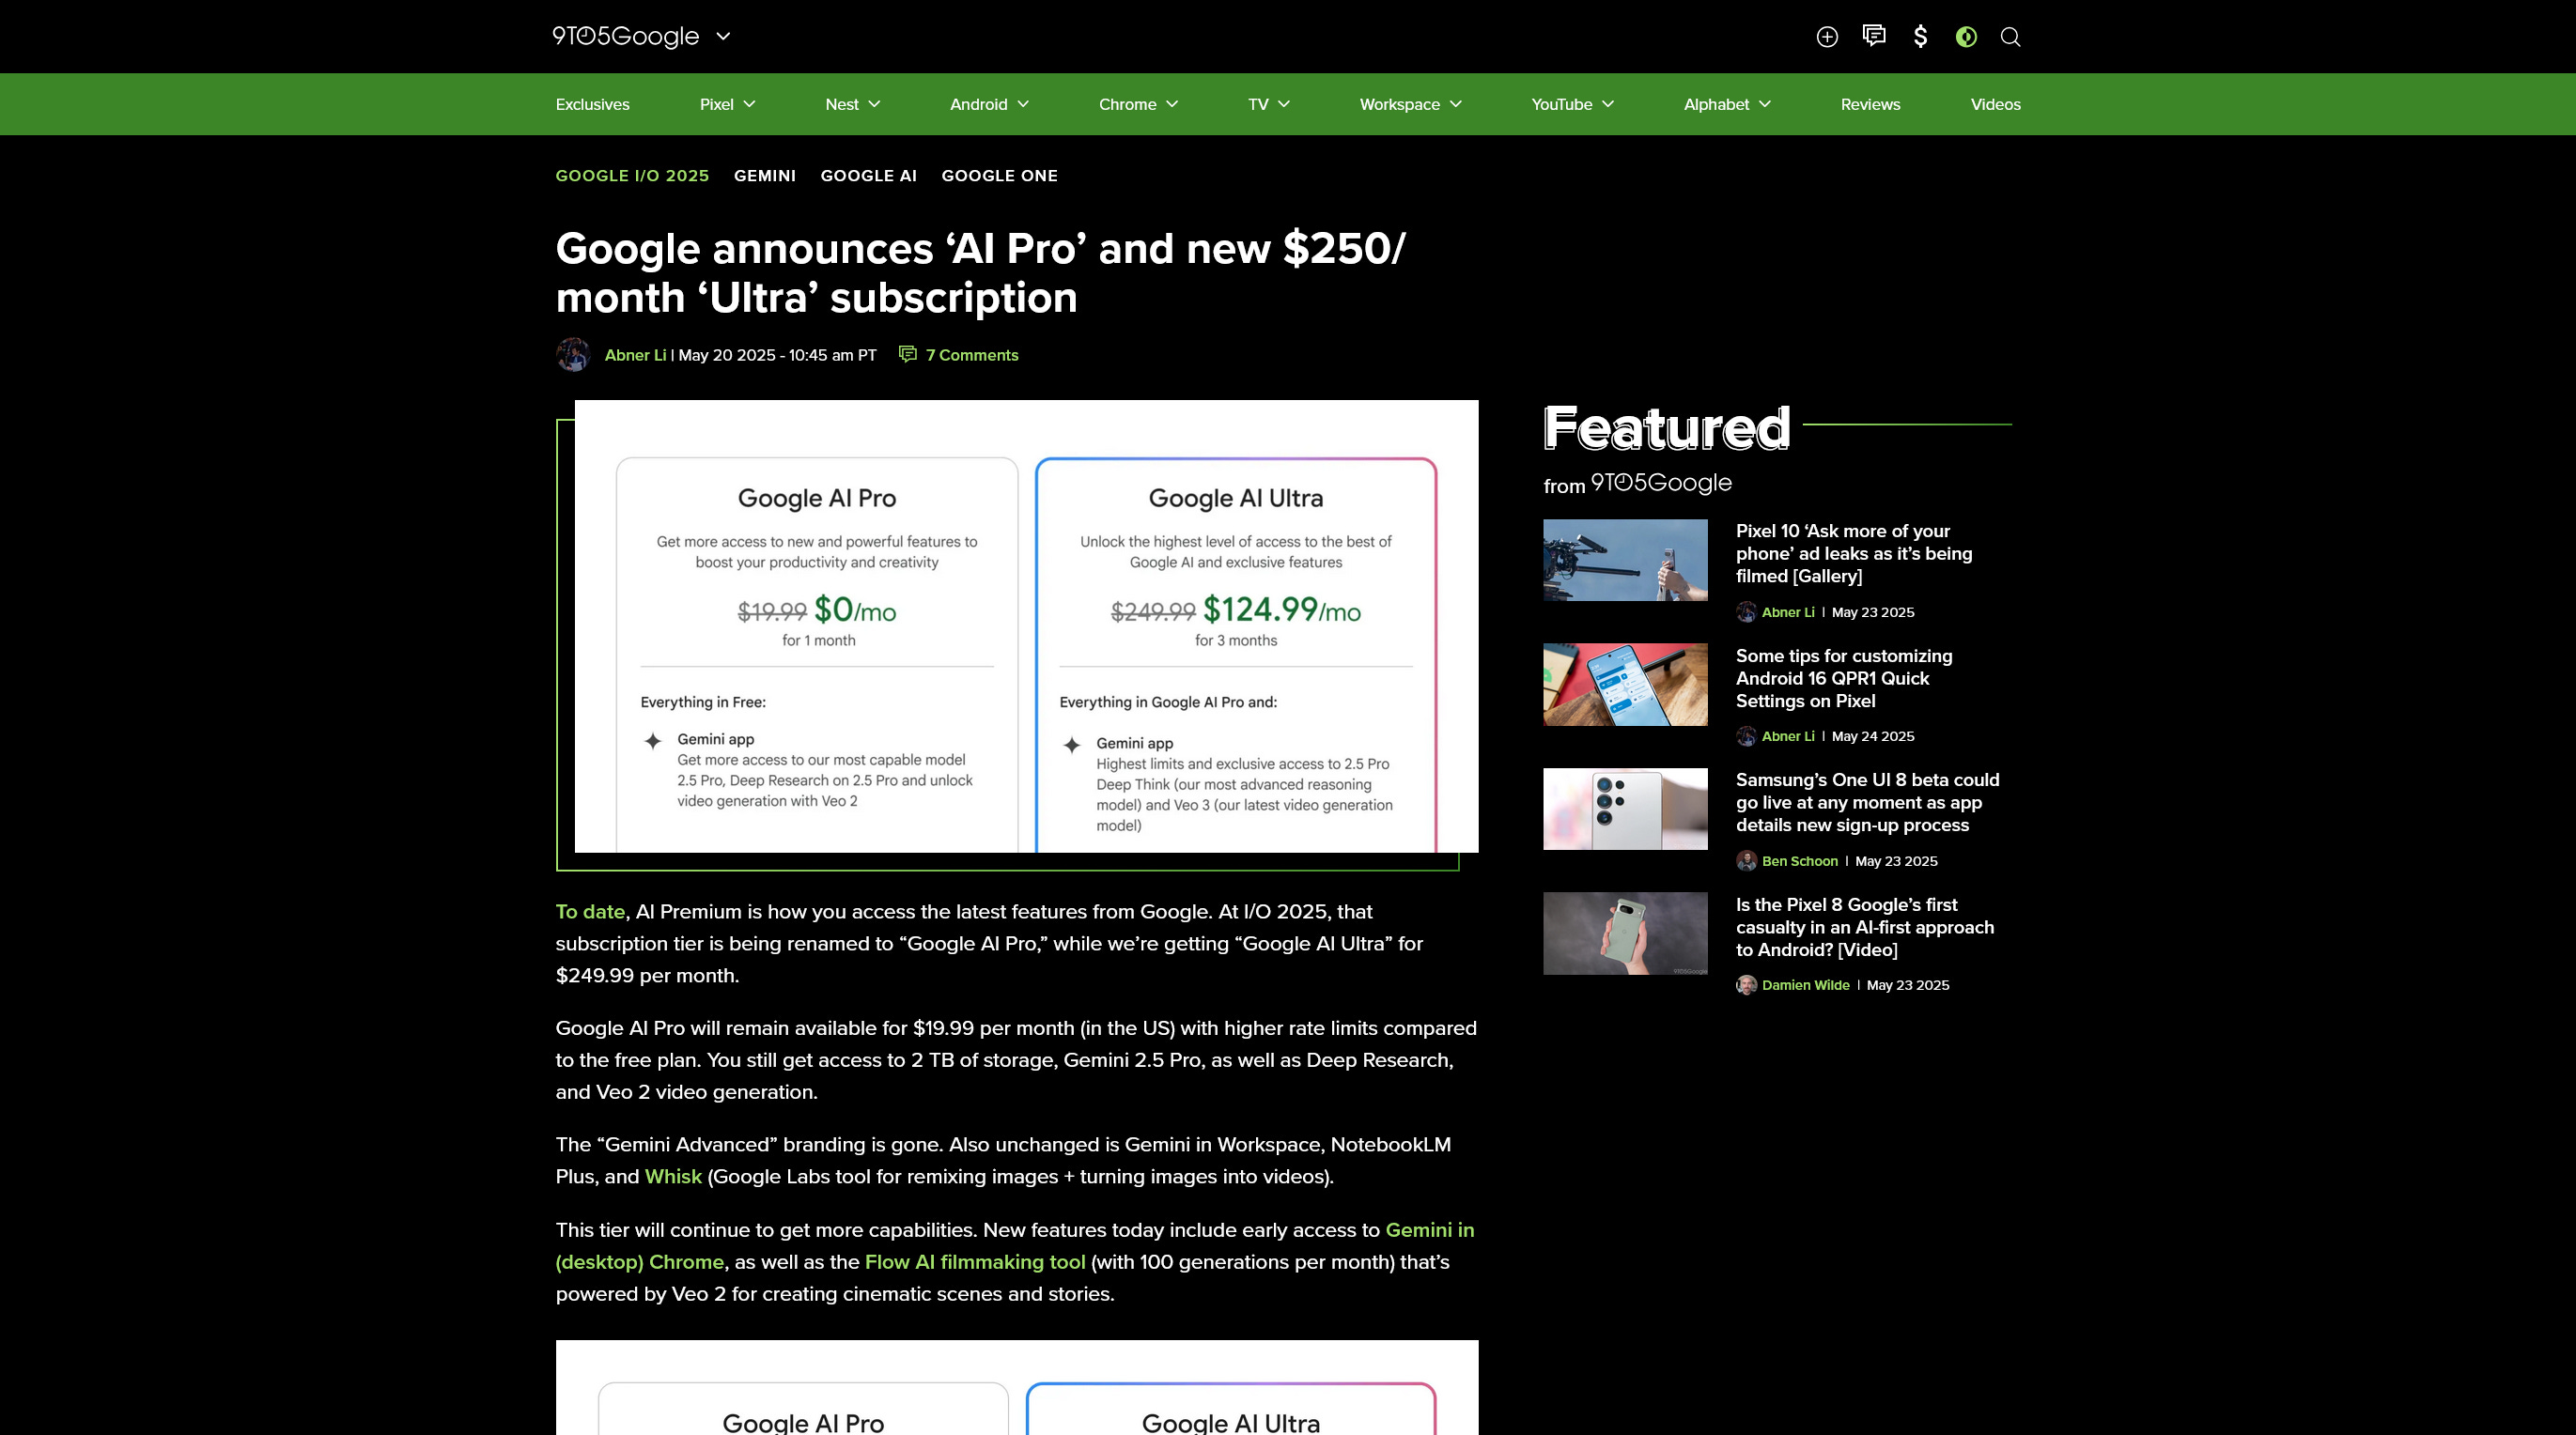Open site search via magnifier icon
Screen dimensions: 2576x1435
pos(2010,37)
